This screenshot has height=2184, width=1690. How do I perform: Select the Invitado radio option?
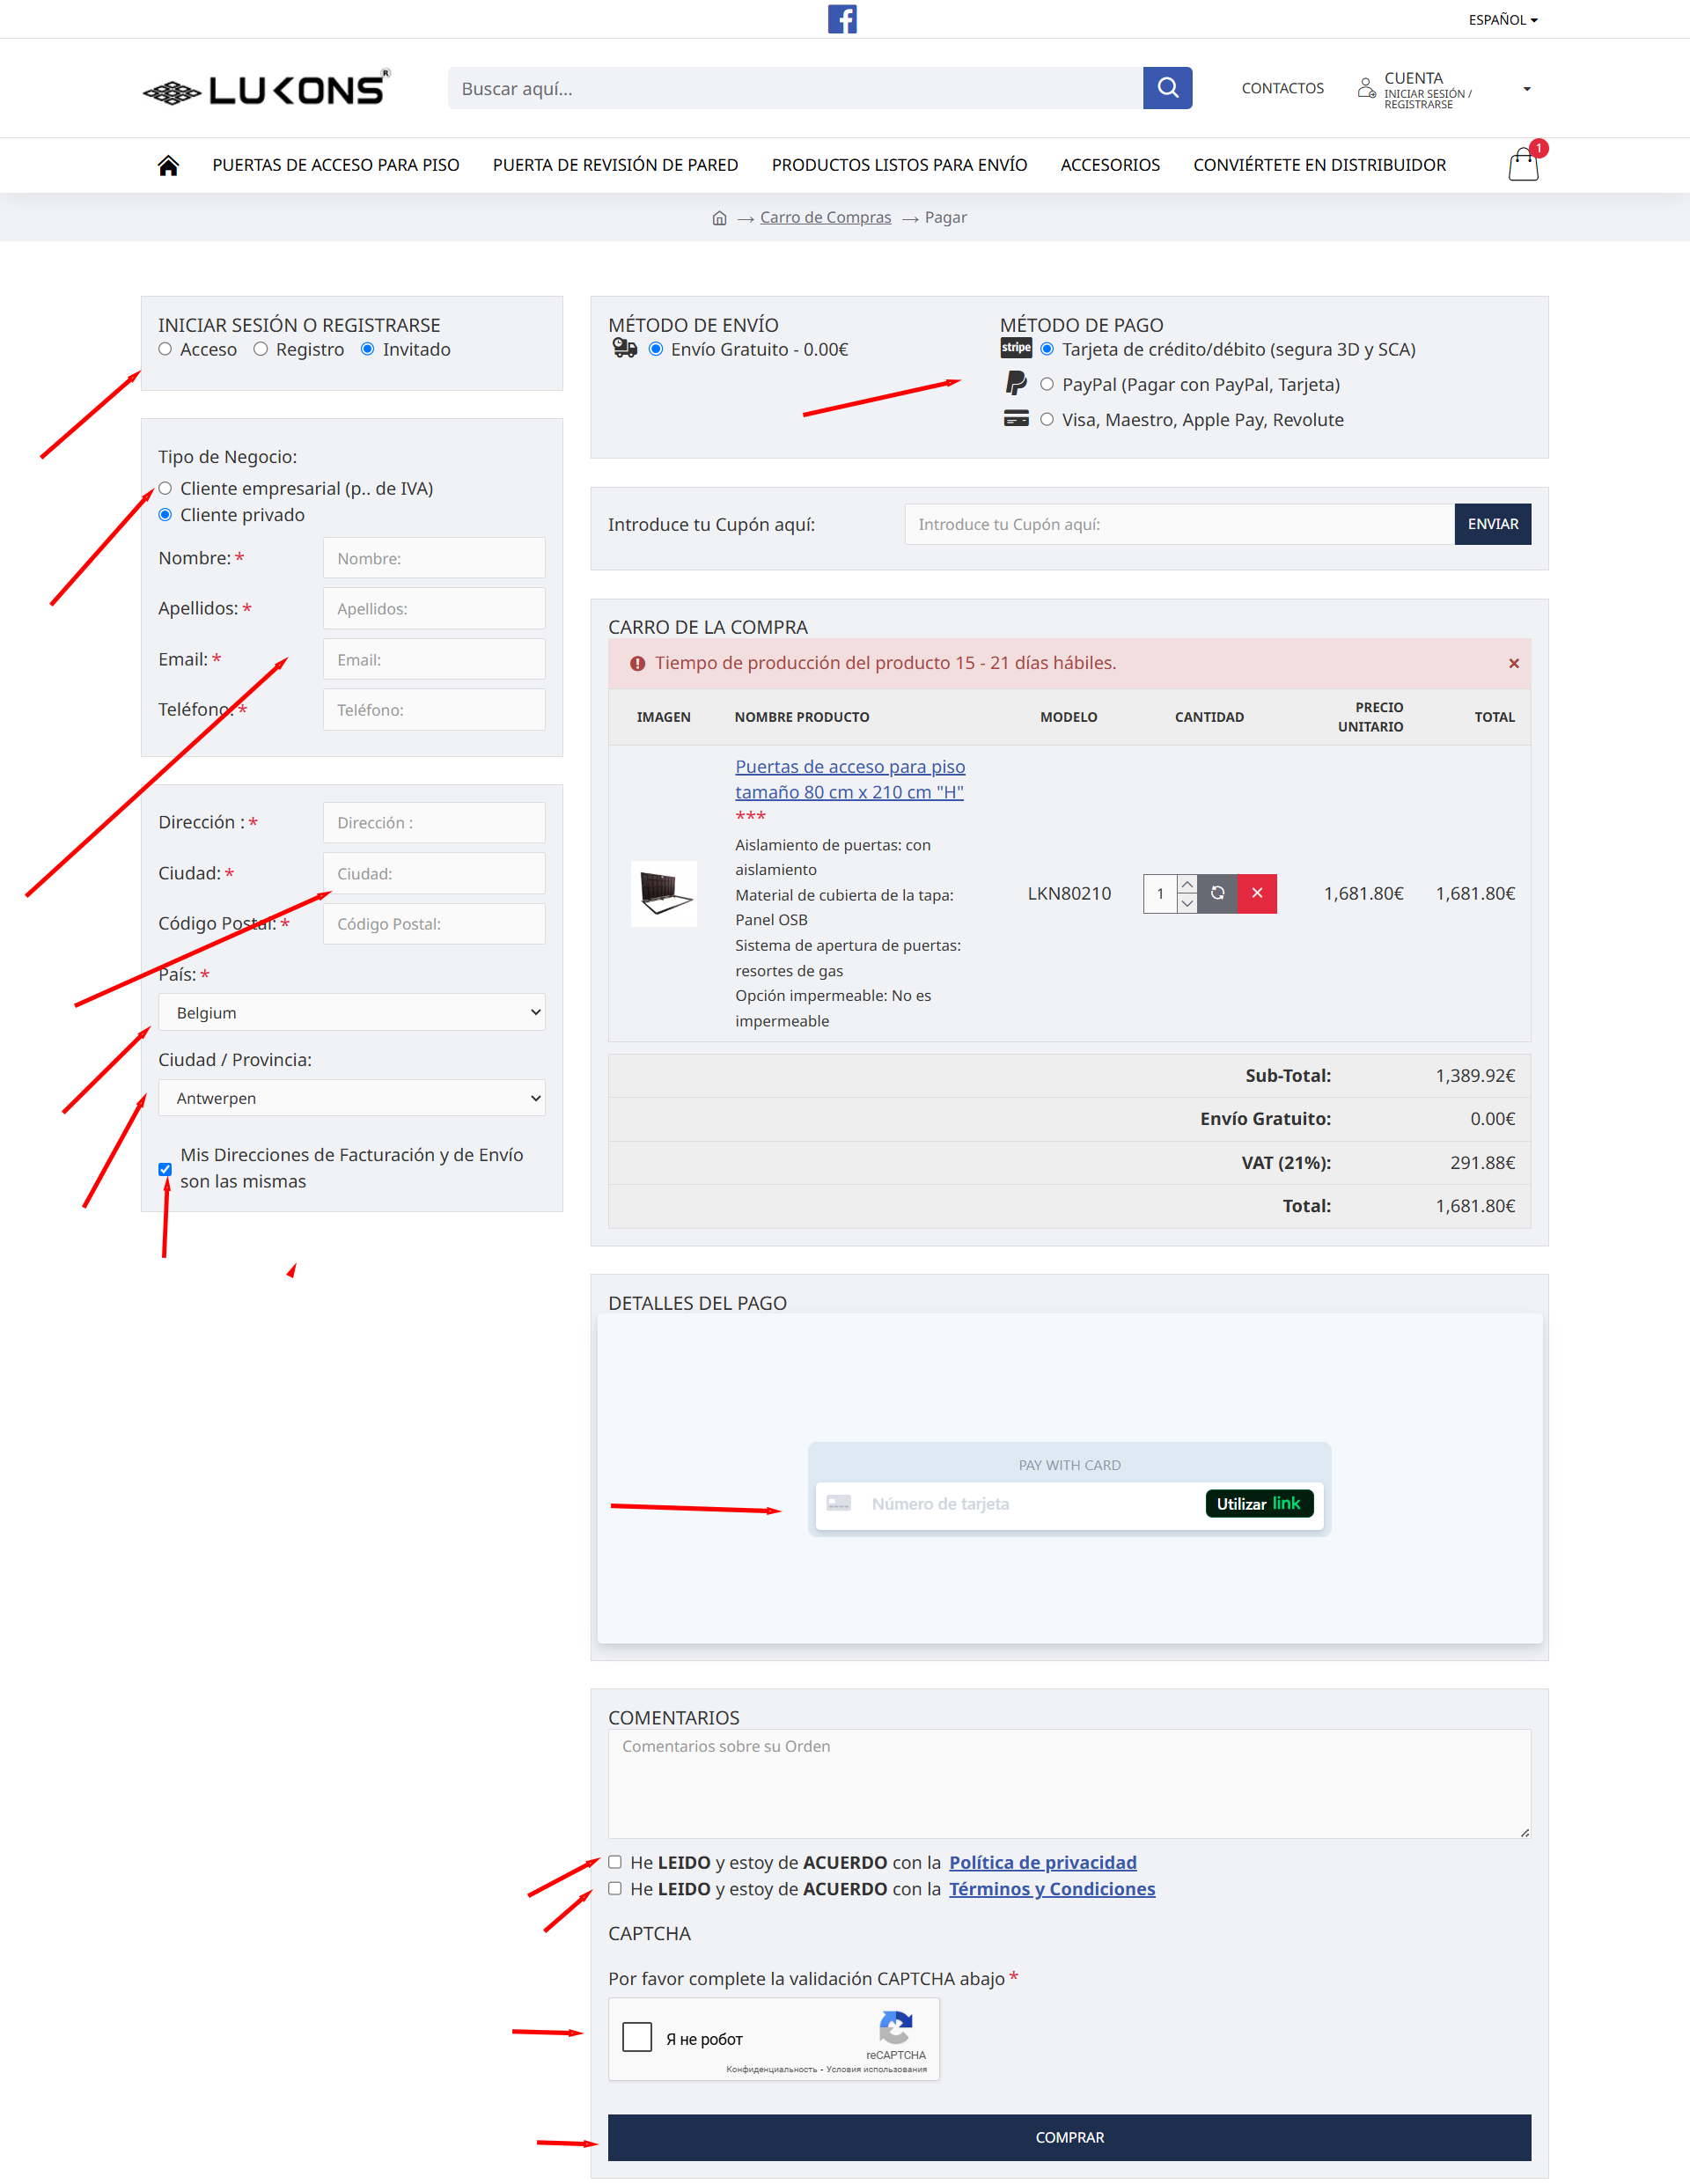(x=368, y=349)
